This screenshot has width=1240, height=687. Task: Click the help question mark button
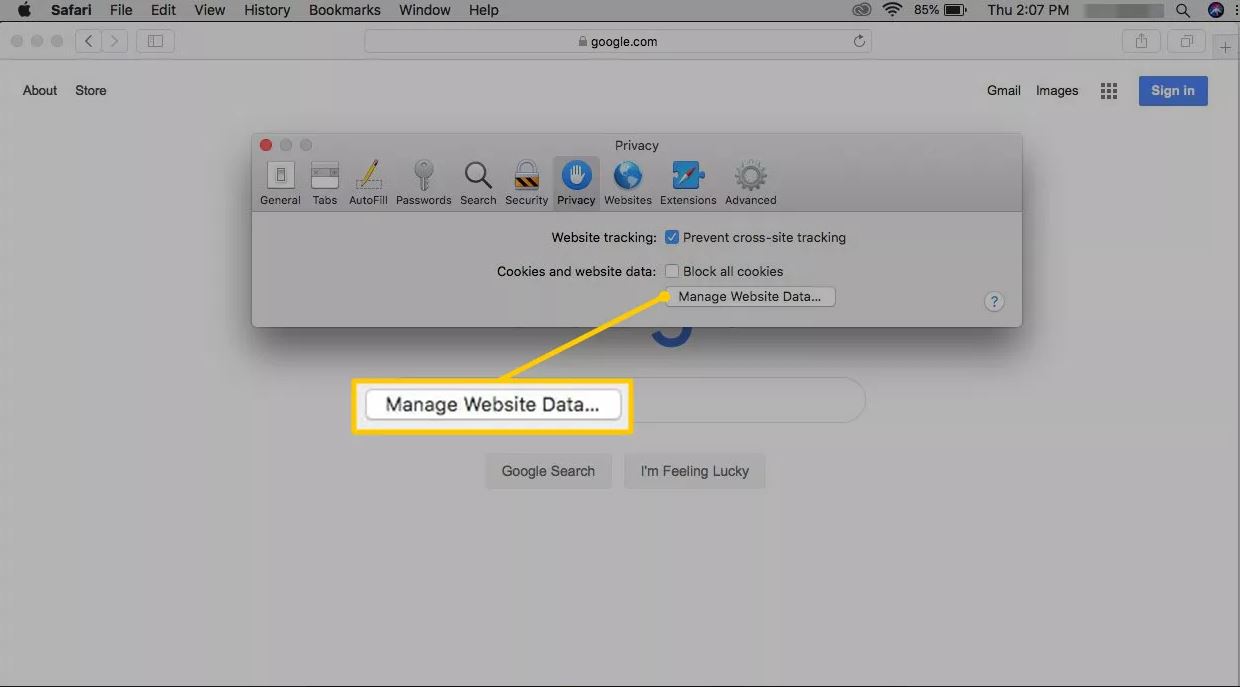(x=994, y=301)
